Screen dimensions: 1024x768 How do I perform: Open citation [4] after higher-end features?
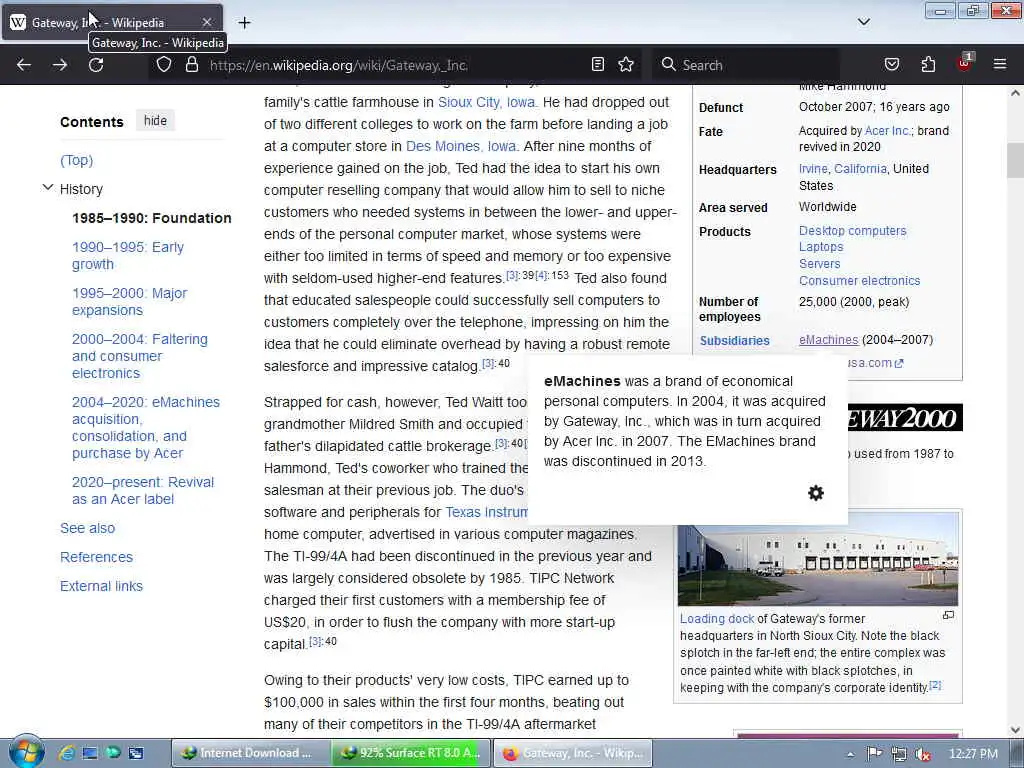(541, 276)
